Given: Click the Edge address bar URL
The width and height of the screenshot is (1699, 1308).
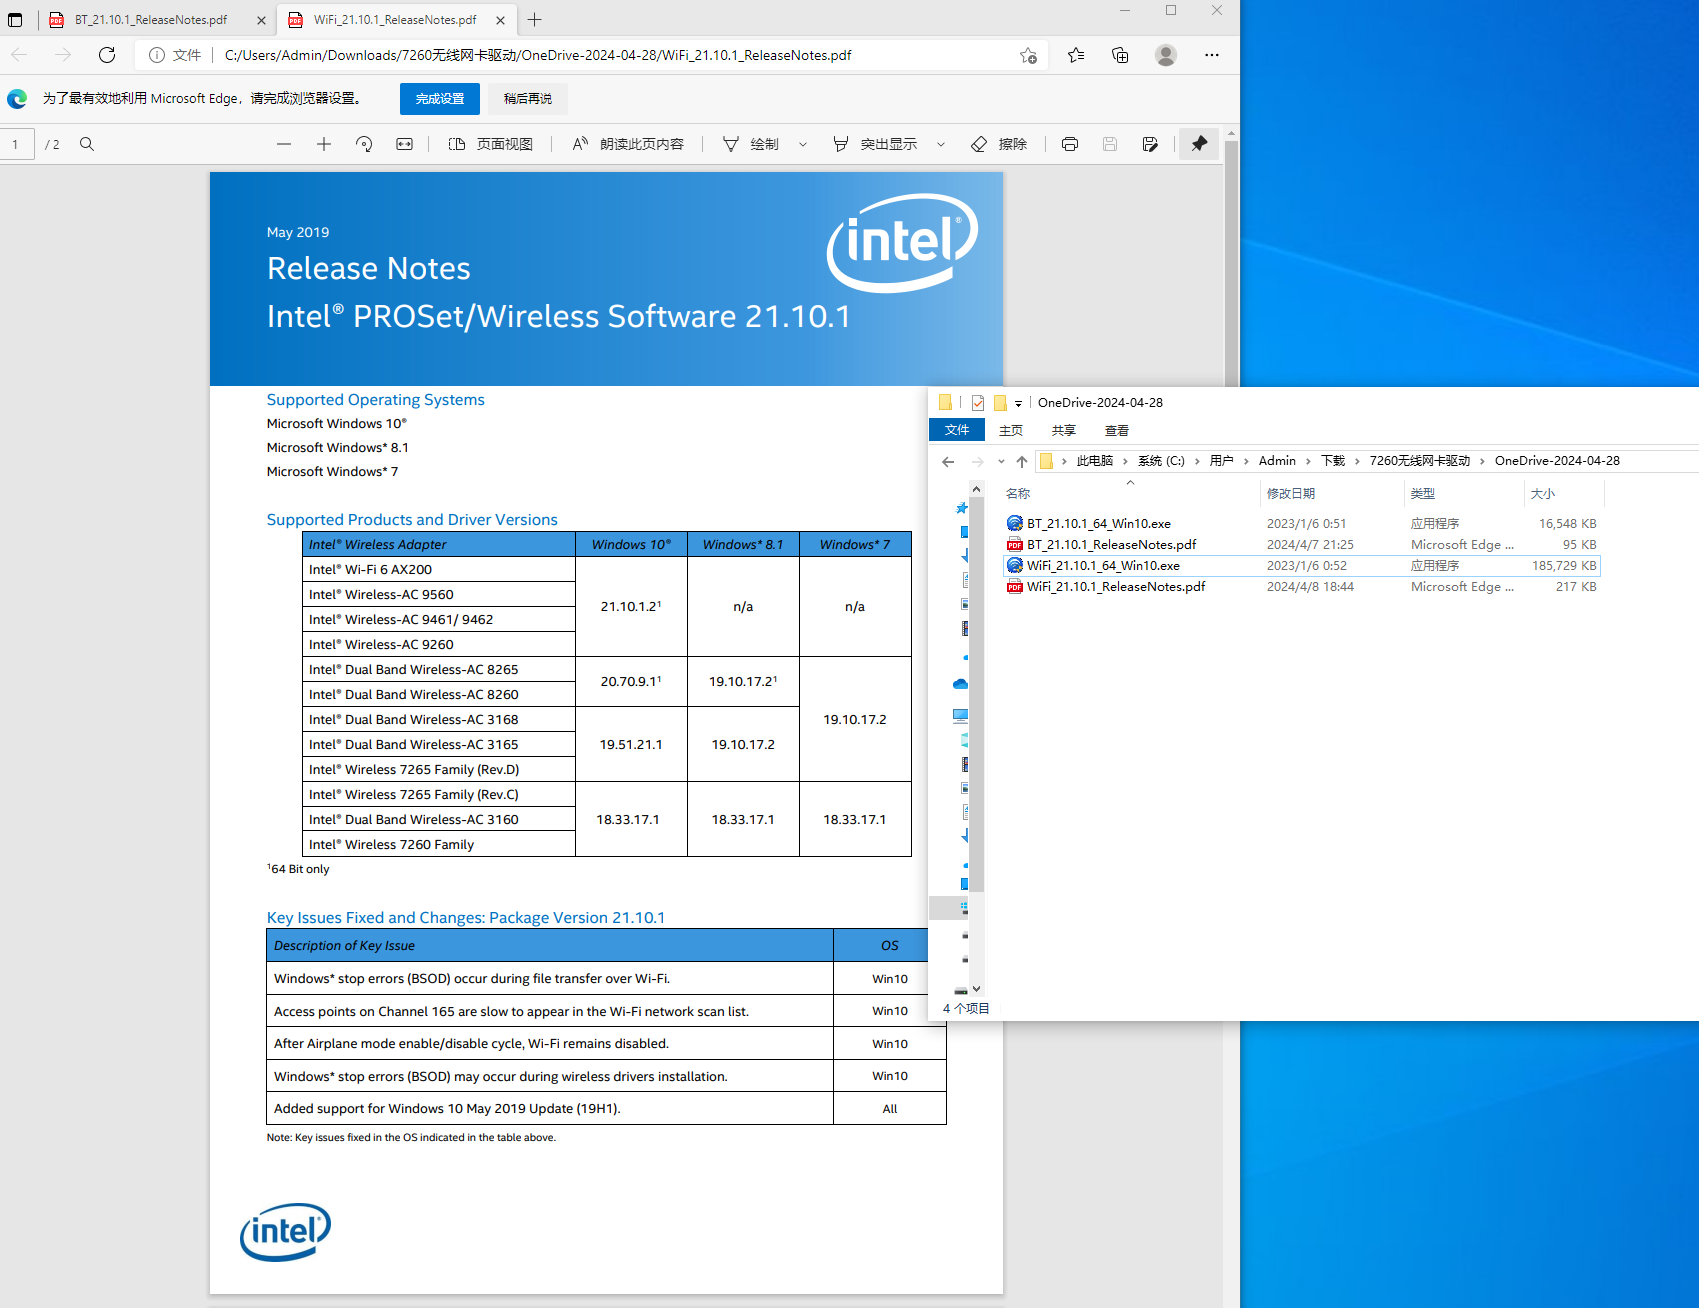Looking at the screenshot, I should (x=538, y=55).
